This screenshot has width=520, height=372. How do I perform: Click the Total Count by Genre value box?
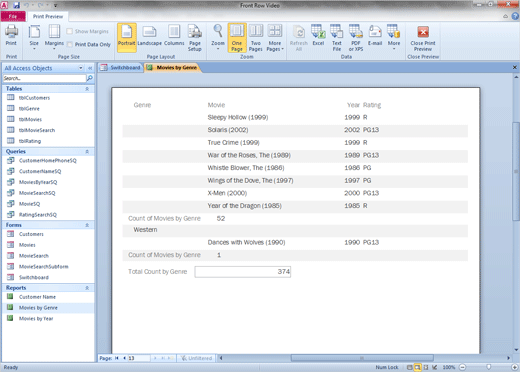[x=243, y=272]
